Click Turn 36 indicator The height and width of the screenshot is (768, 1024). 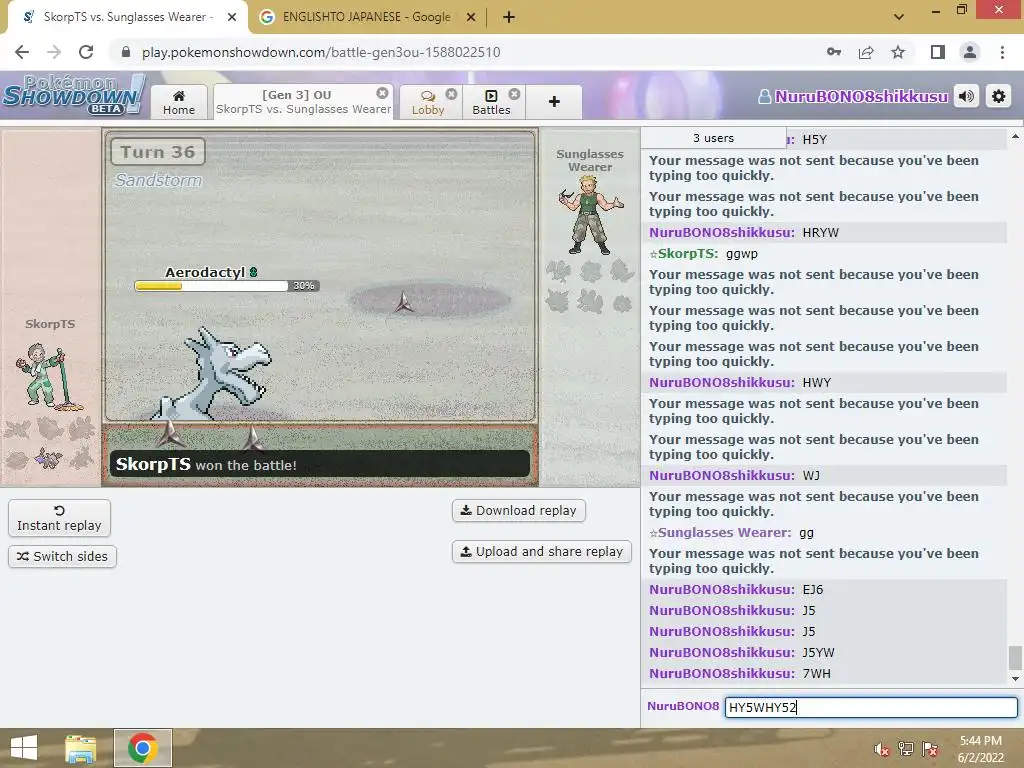[x=157, y=152]
